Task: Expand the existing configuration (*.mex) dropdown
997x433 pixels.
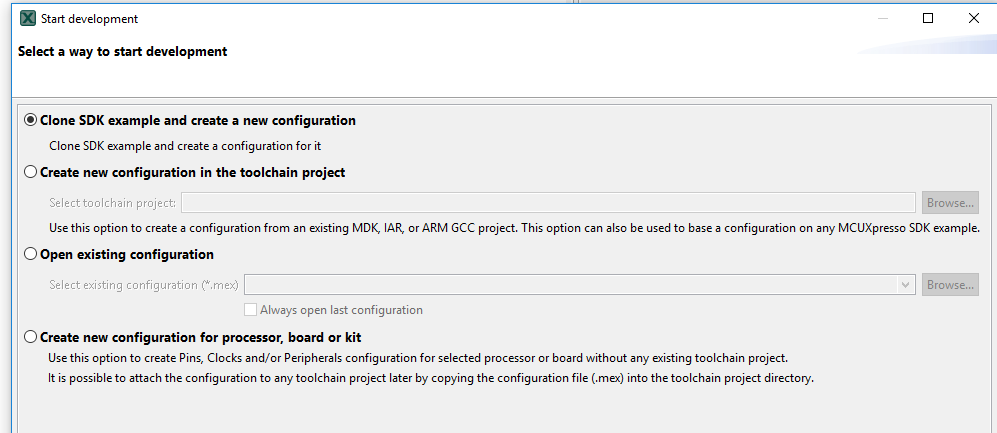Action: pos(906,285)
